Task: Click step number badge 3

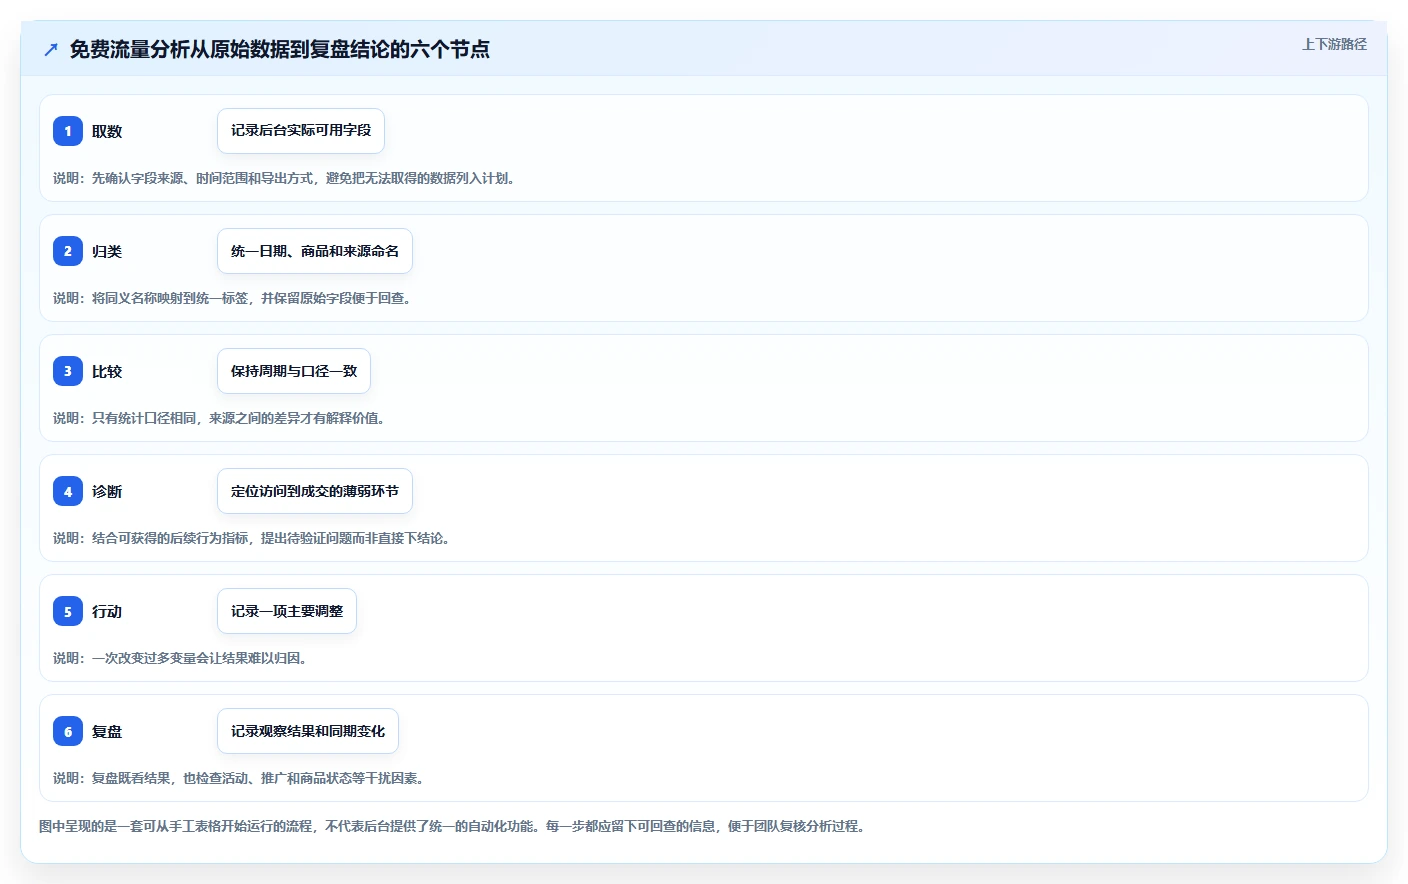Action: (68, 371)
